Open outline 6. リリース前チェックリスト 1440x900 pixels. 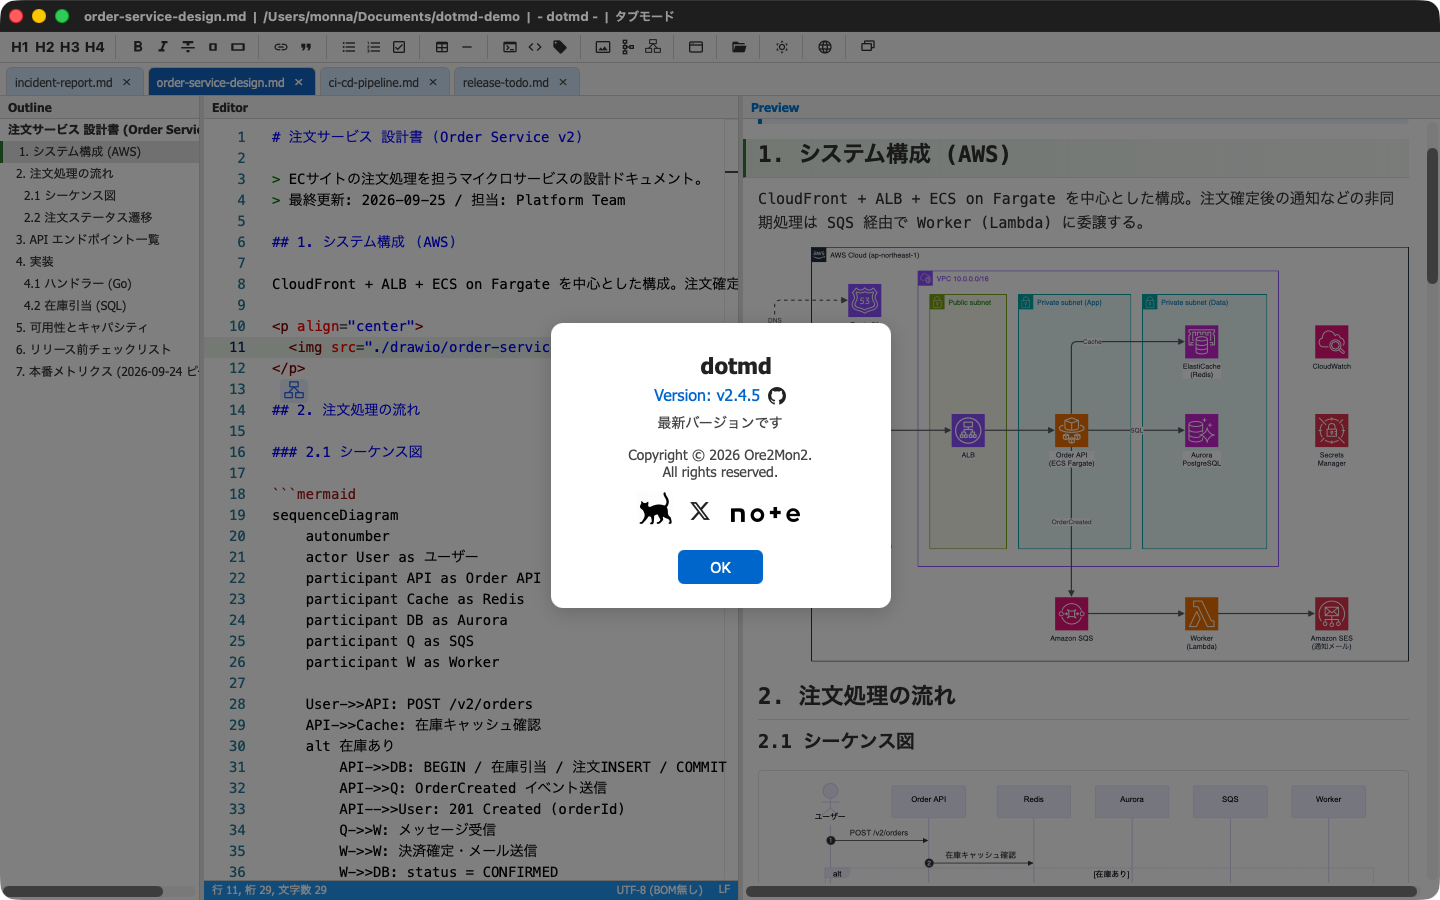pyautogui.click(x=100, y=350)
